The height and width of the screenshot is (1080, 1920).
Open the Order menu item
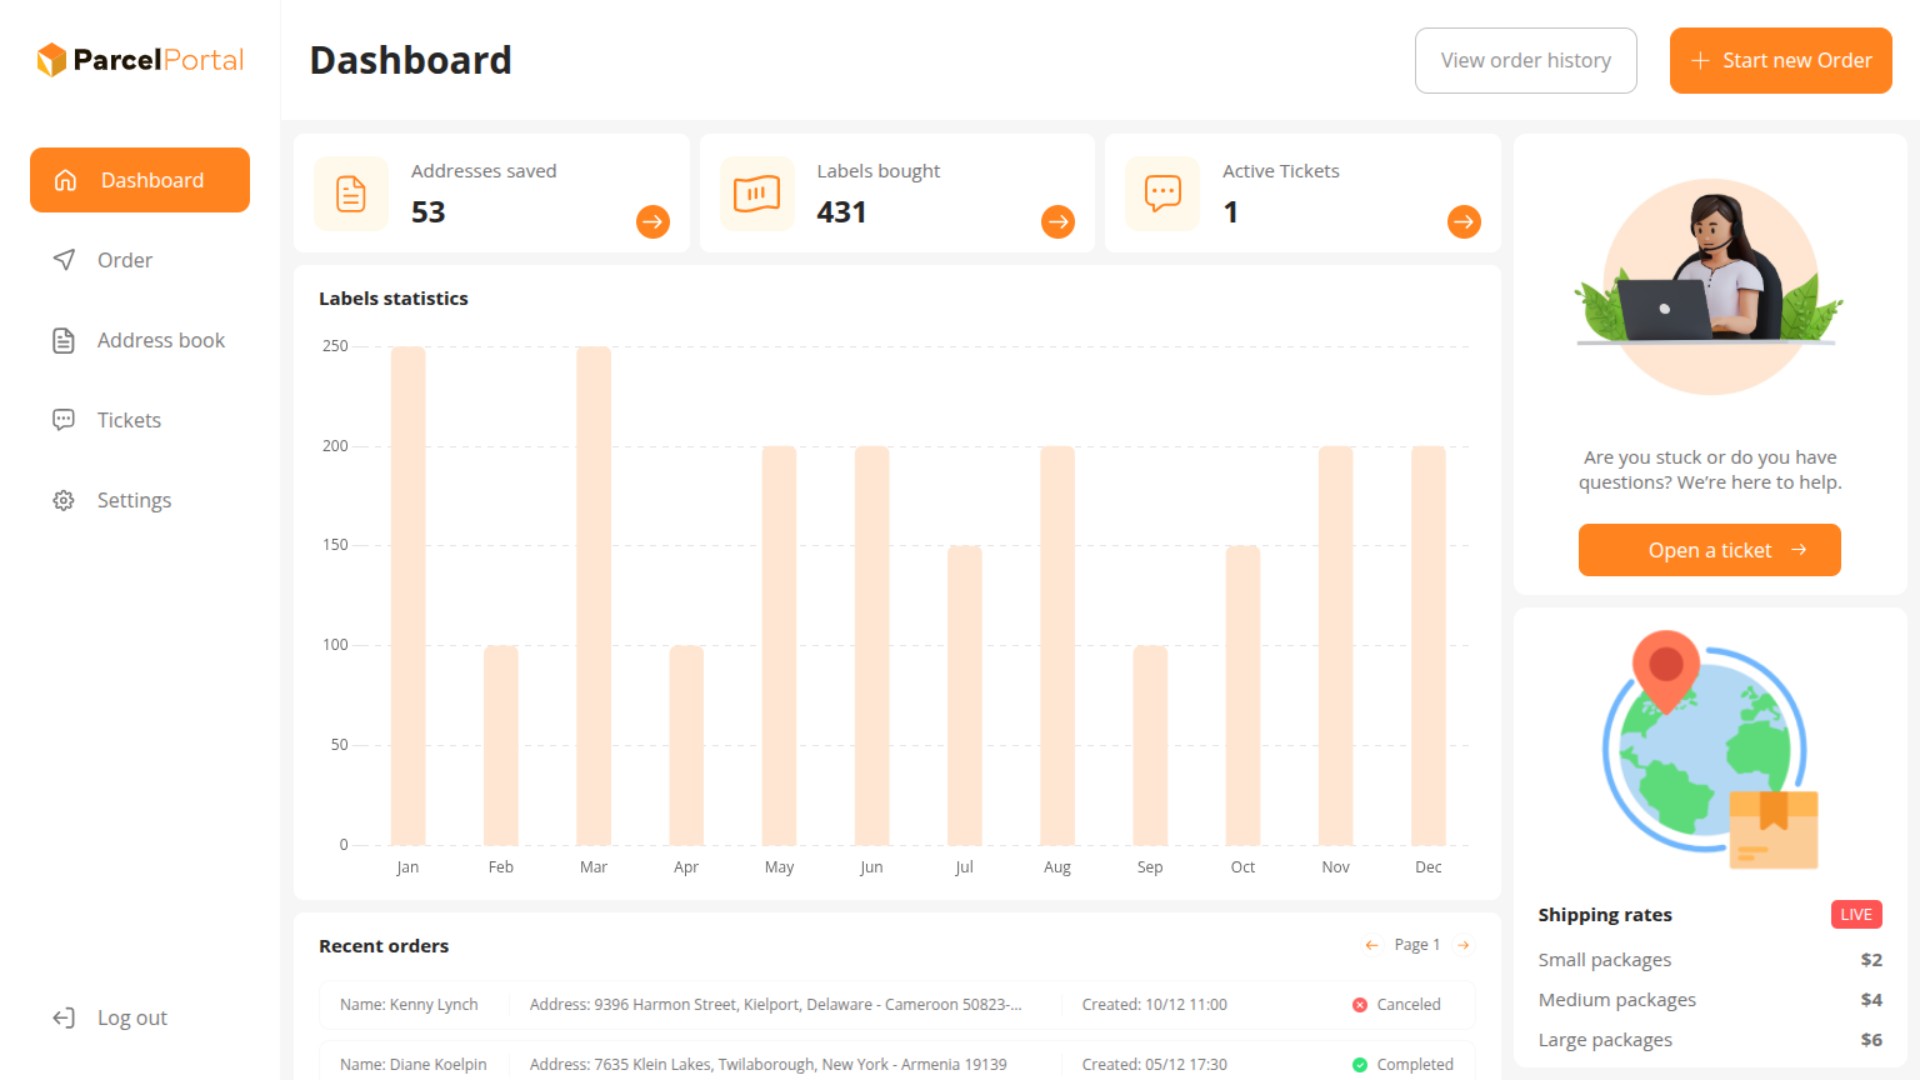[x=124, y=260]
